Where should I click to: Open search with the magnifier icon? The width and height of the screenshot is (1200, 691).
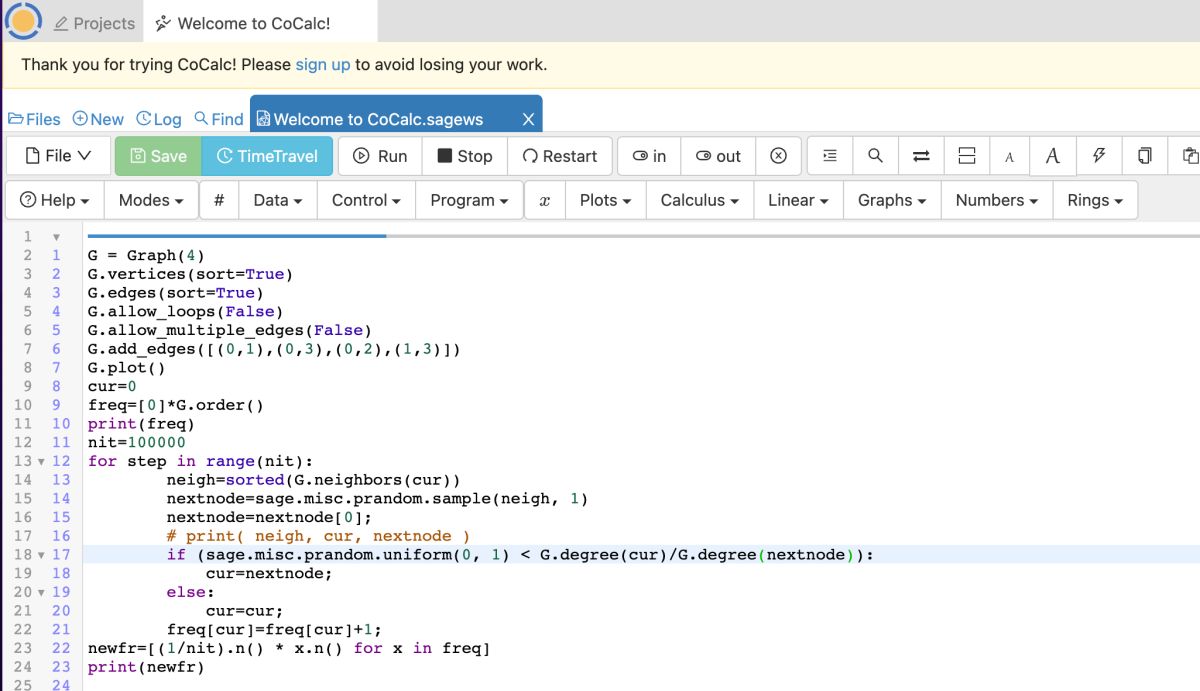click(875, 156)
